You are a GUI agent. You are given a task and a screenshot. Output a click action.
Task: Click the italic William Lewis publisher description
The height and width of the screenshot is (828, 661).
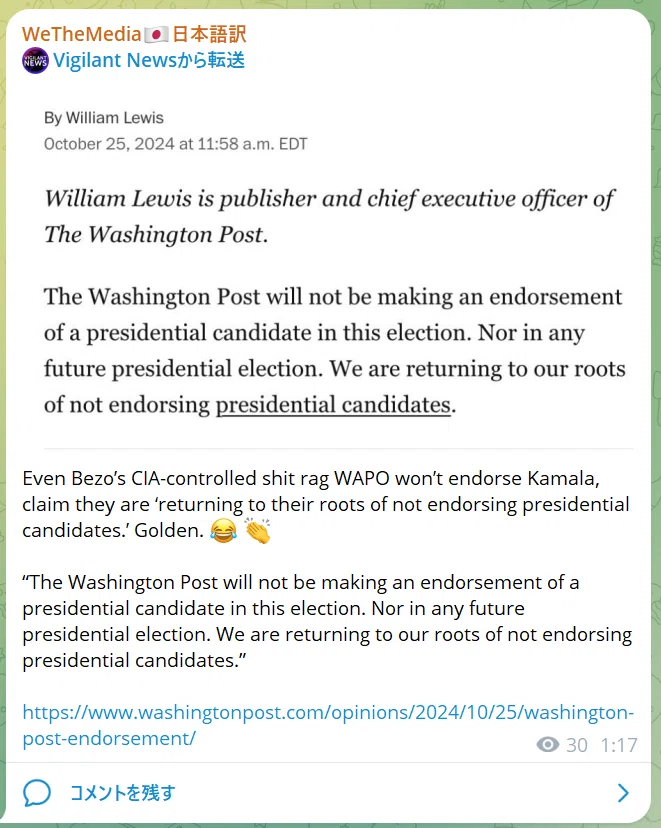coord(329,217)
